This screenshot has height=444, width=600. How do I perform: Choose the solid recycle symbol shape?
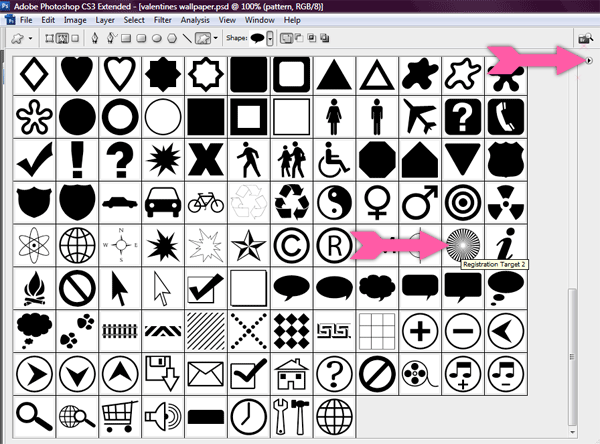pos(291,202)
